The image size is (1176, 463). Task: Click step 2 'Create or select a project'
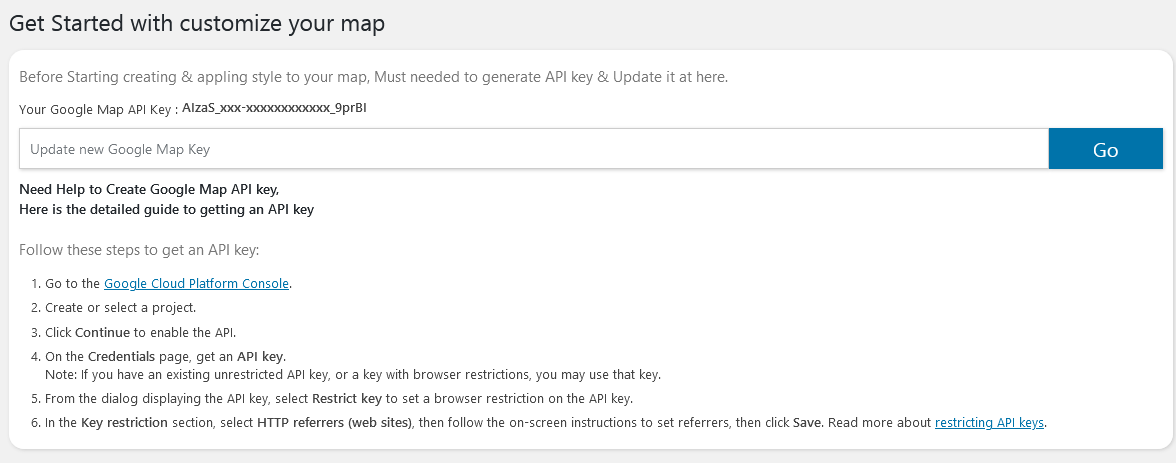click(x=121, y=308)
